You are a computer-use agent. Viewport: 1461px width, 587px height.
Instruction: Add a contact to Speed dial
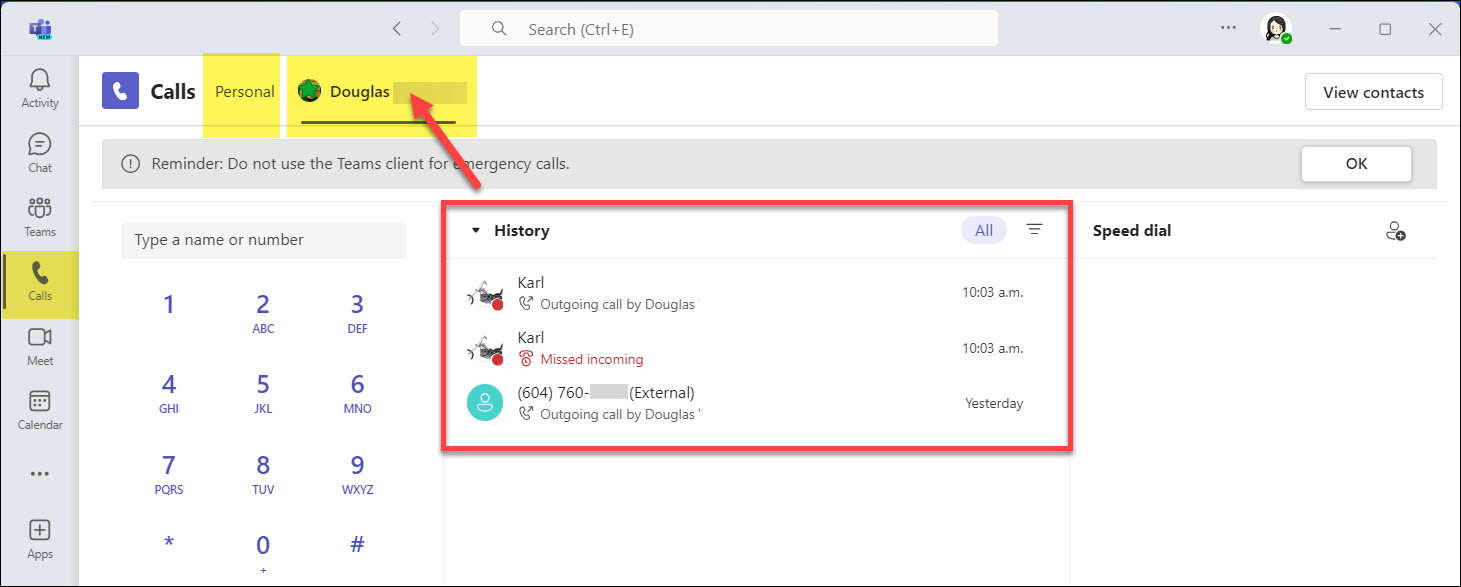pyautogui.click(x=1396, y=230)
